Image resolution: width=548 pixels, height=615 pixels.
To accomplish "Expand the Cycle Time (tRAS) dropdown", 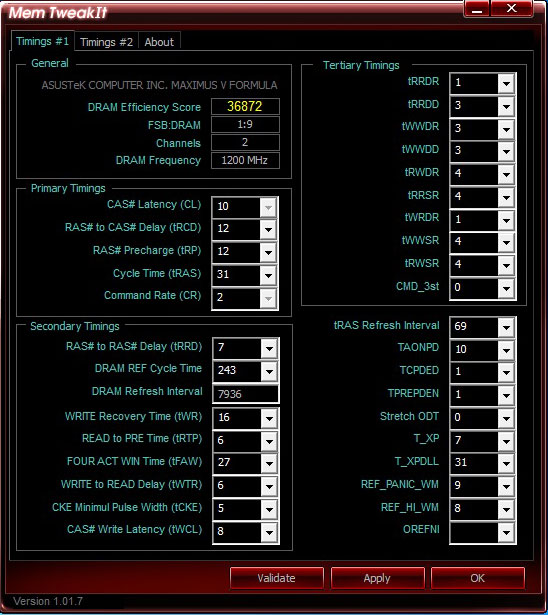I will coord(268,275).
